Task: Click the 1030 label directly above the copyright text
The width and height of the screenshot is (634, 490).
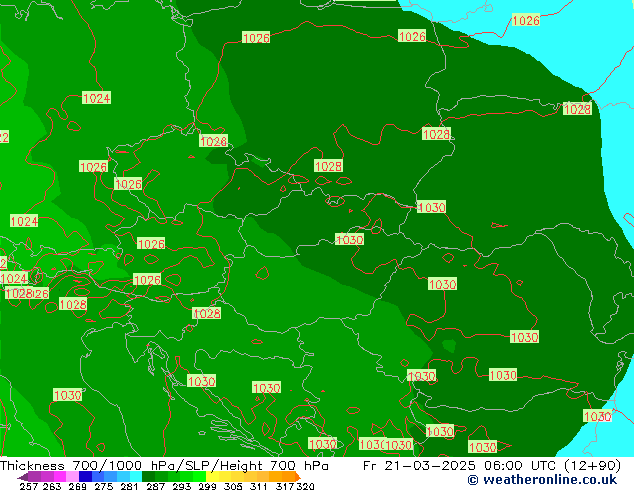Action: tap(482, 447)
